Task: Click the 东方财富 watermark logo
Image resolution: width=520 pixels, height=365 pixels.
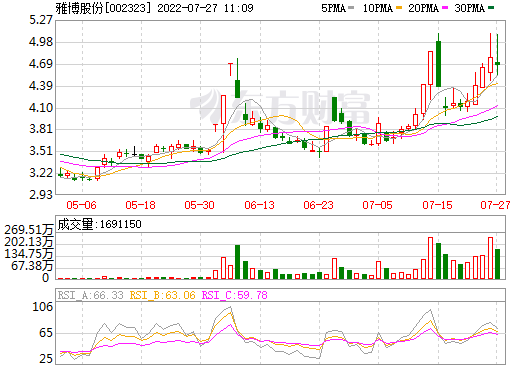Action: tap(280, 107)
